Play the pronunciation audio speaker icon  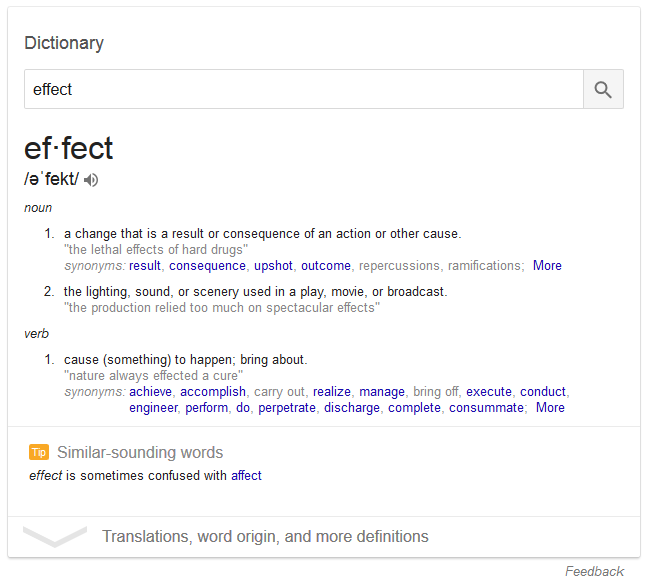[x=92, y=180]
